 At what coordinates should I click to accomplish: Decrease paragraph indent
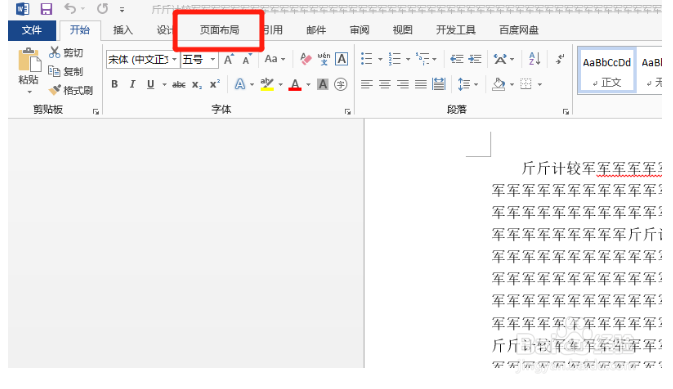457,59
